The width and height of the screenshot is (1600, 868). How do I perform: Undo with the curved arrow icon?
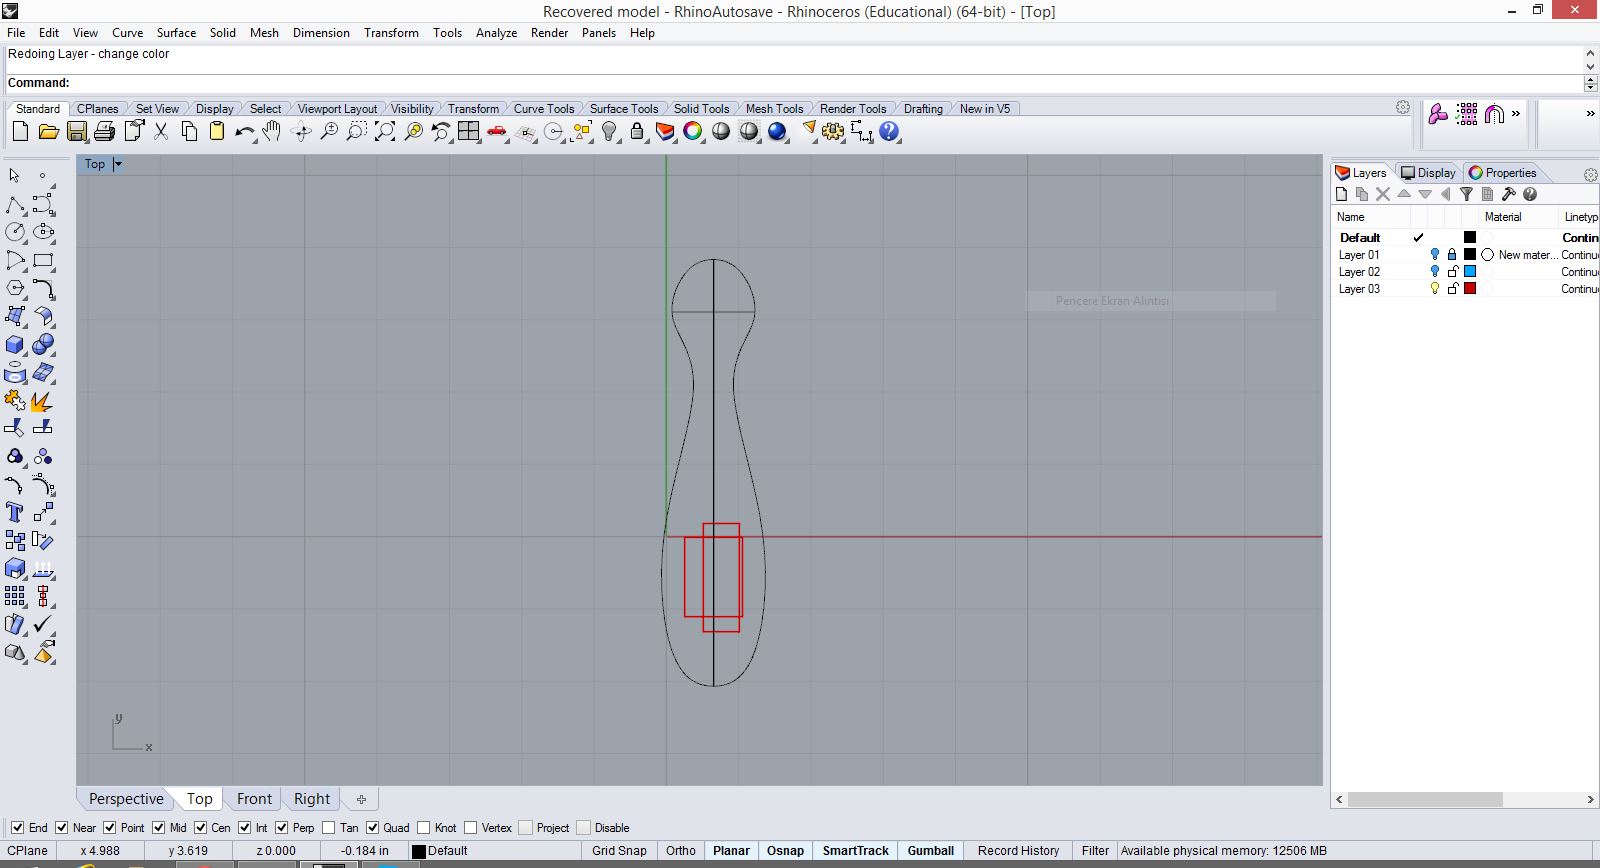(244, 131)
